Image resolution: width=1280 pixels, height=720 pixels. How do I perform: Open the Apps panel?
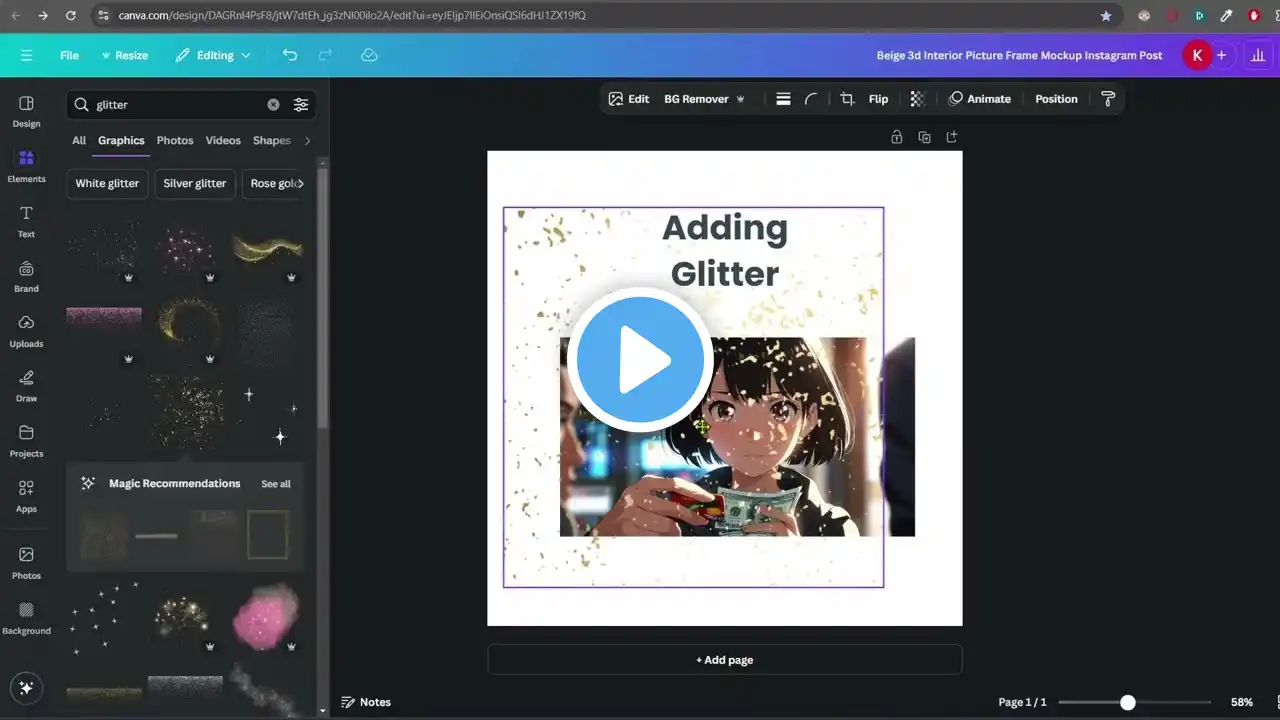pos(26,496)
